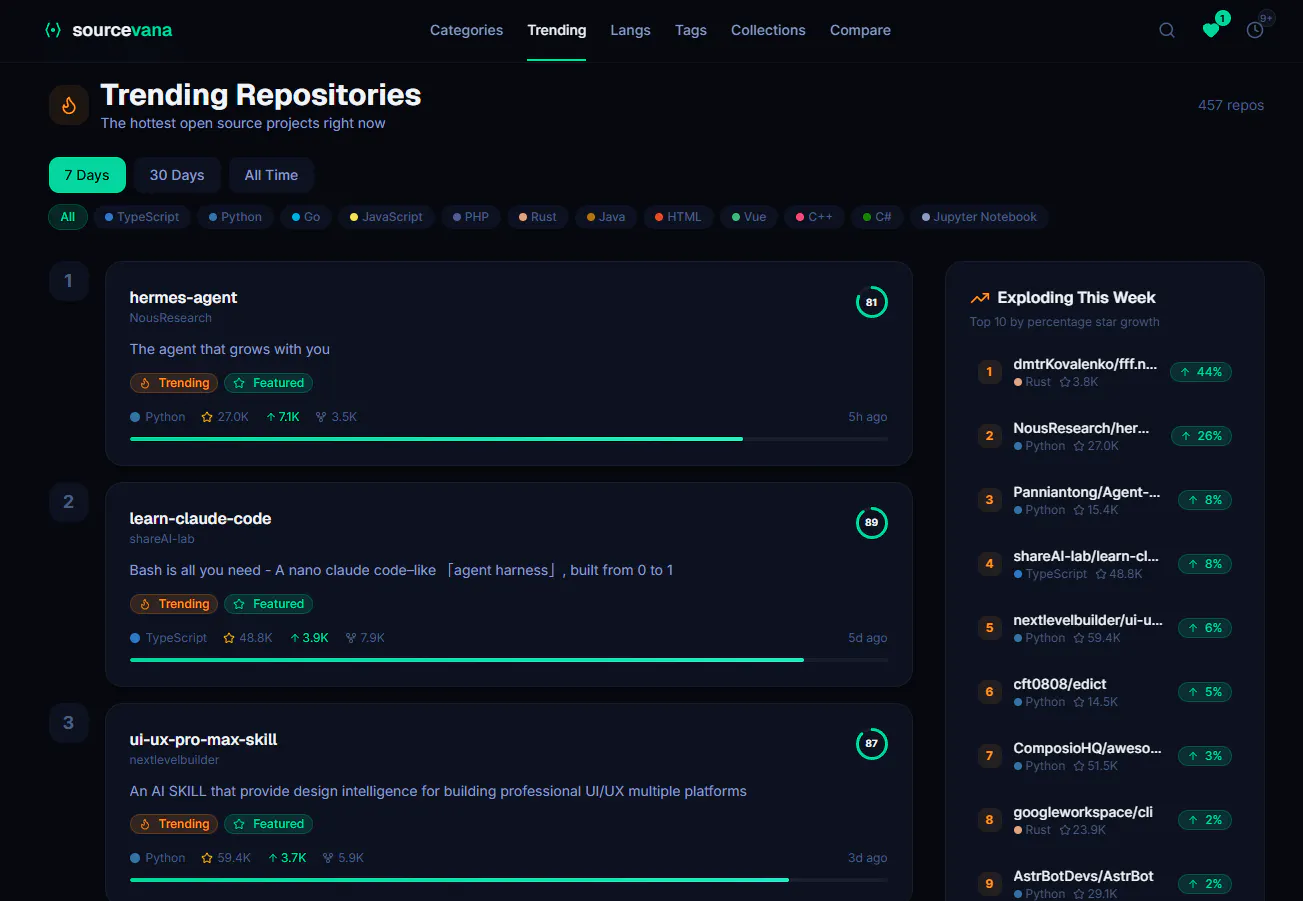Click the progress bar in learn-claude-code card
This screenshot has height=901, width=1303.
click(509, 660)
